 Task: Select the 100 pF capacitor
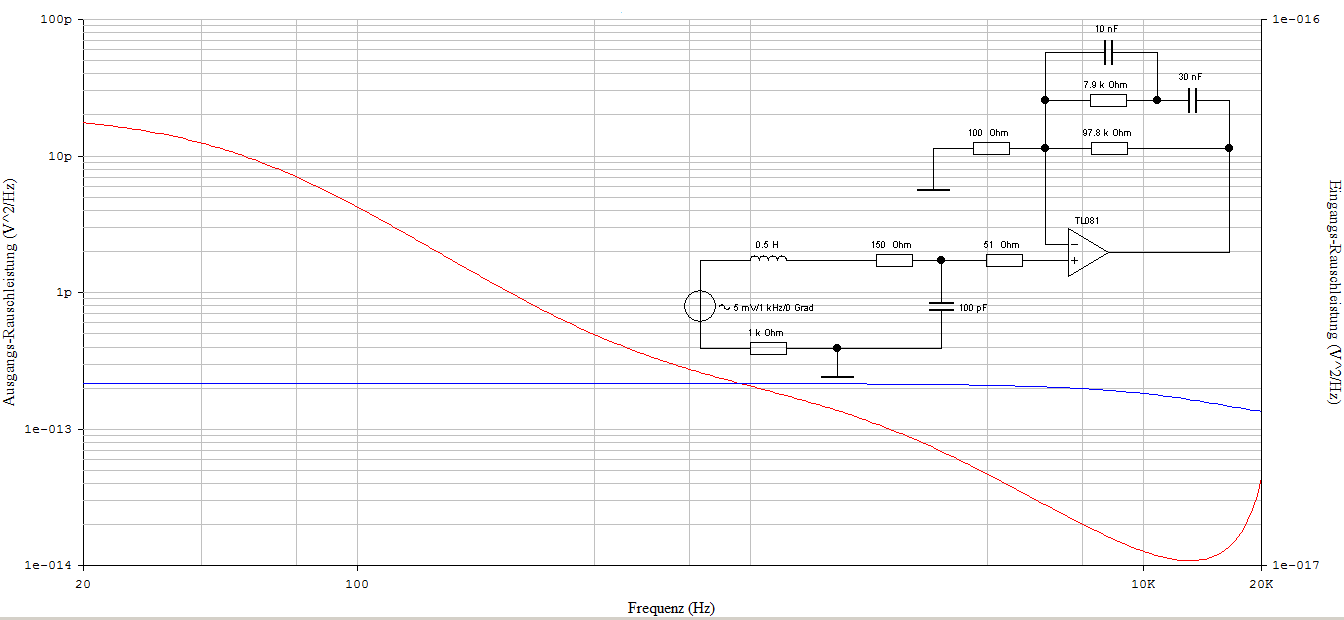(x=941, y=305)
